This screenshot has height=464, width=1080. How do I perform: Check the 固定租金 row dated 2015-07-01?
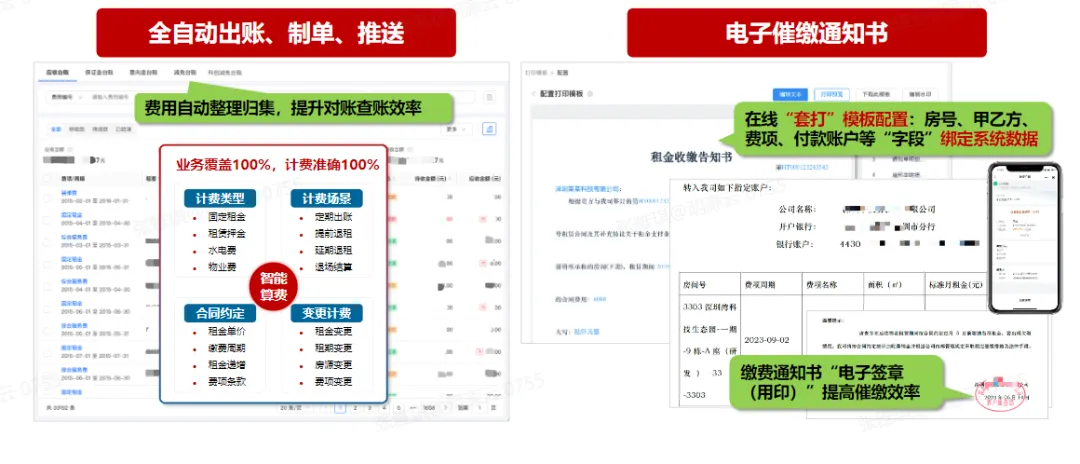pos(48,351)
